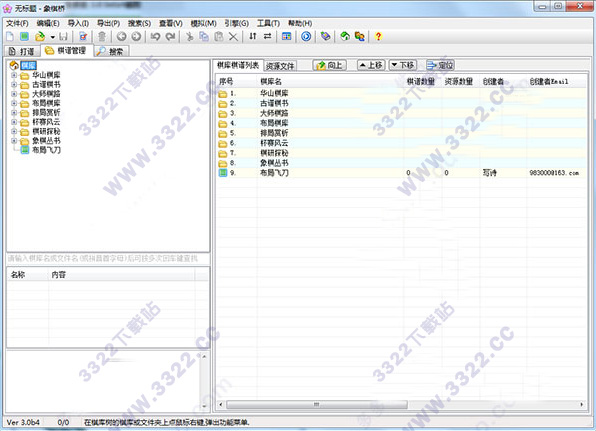Expand the 华山棋库 tree node
This screenshot has height=431, width=596.
[x=14, y=75]
